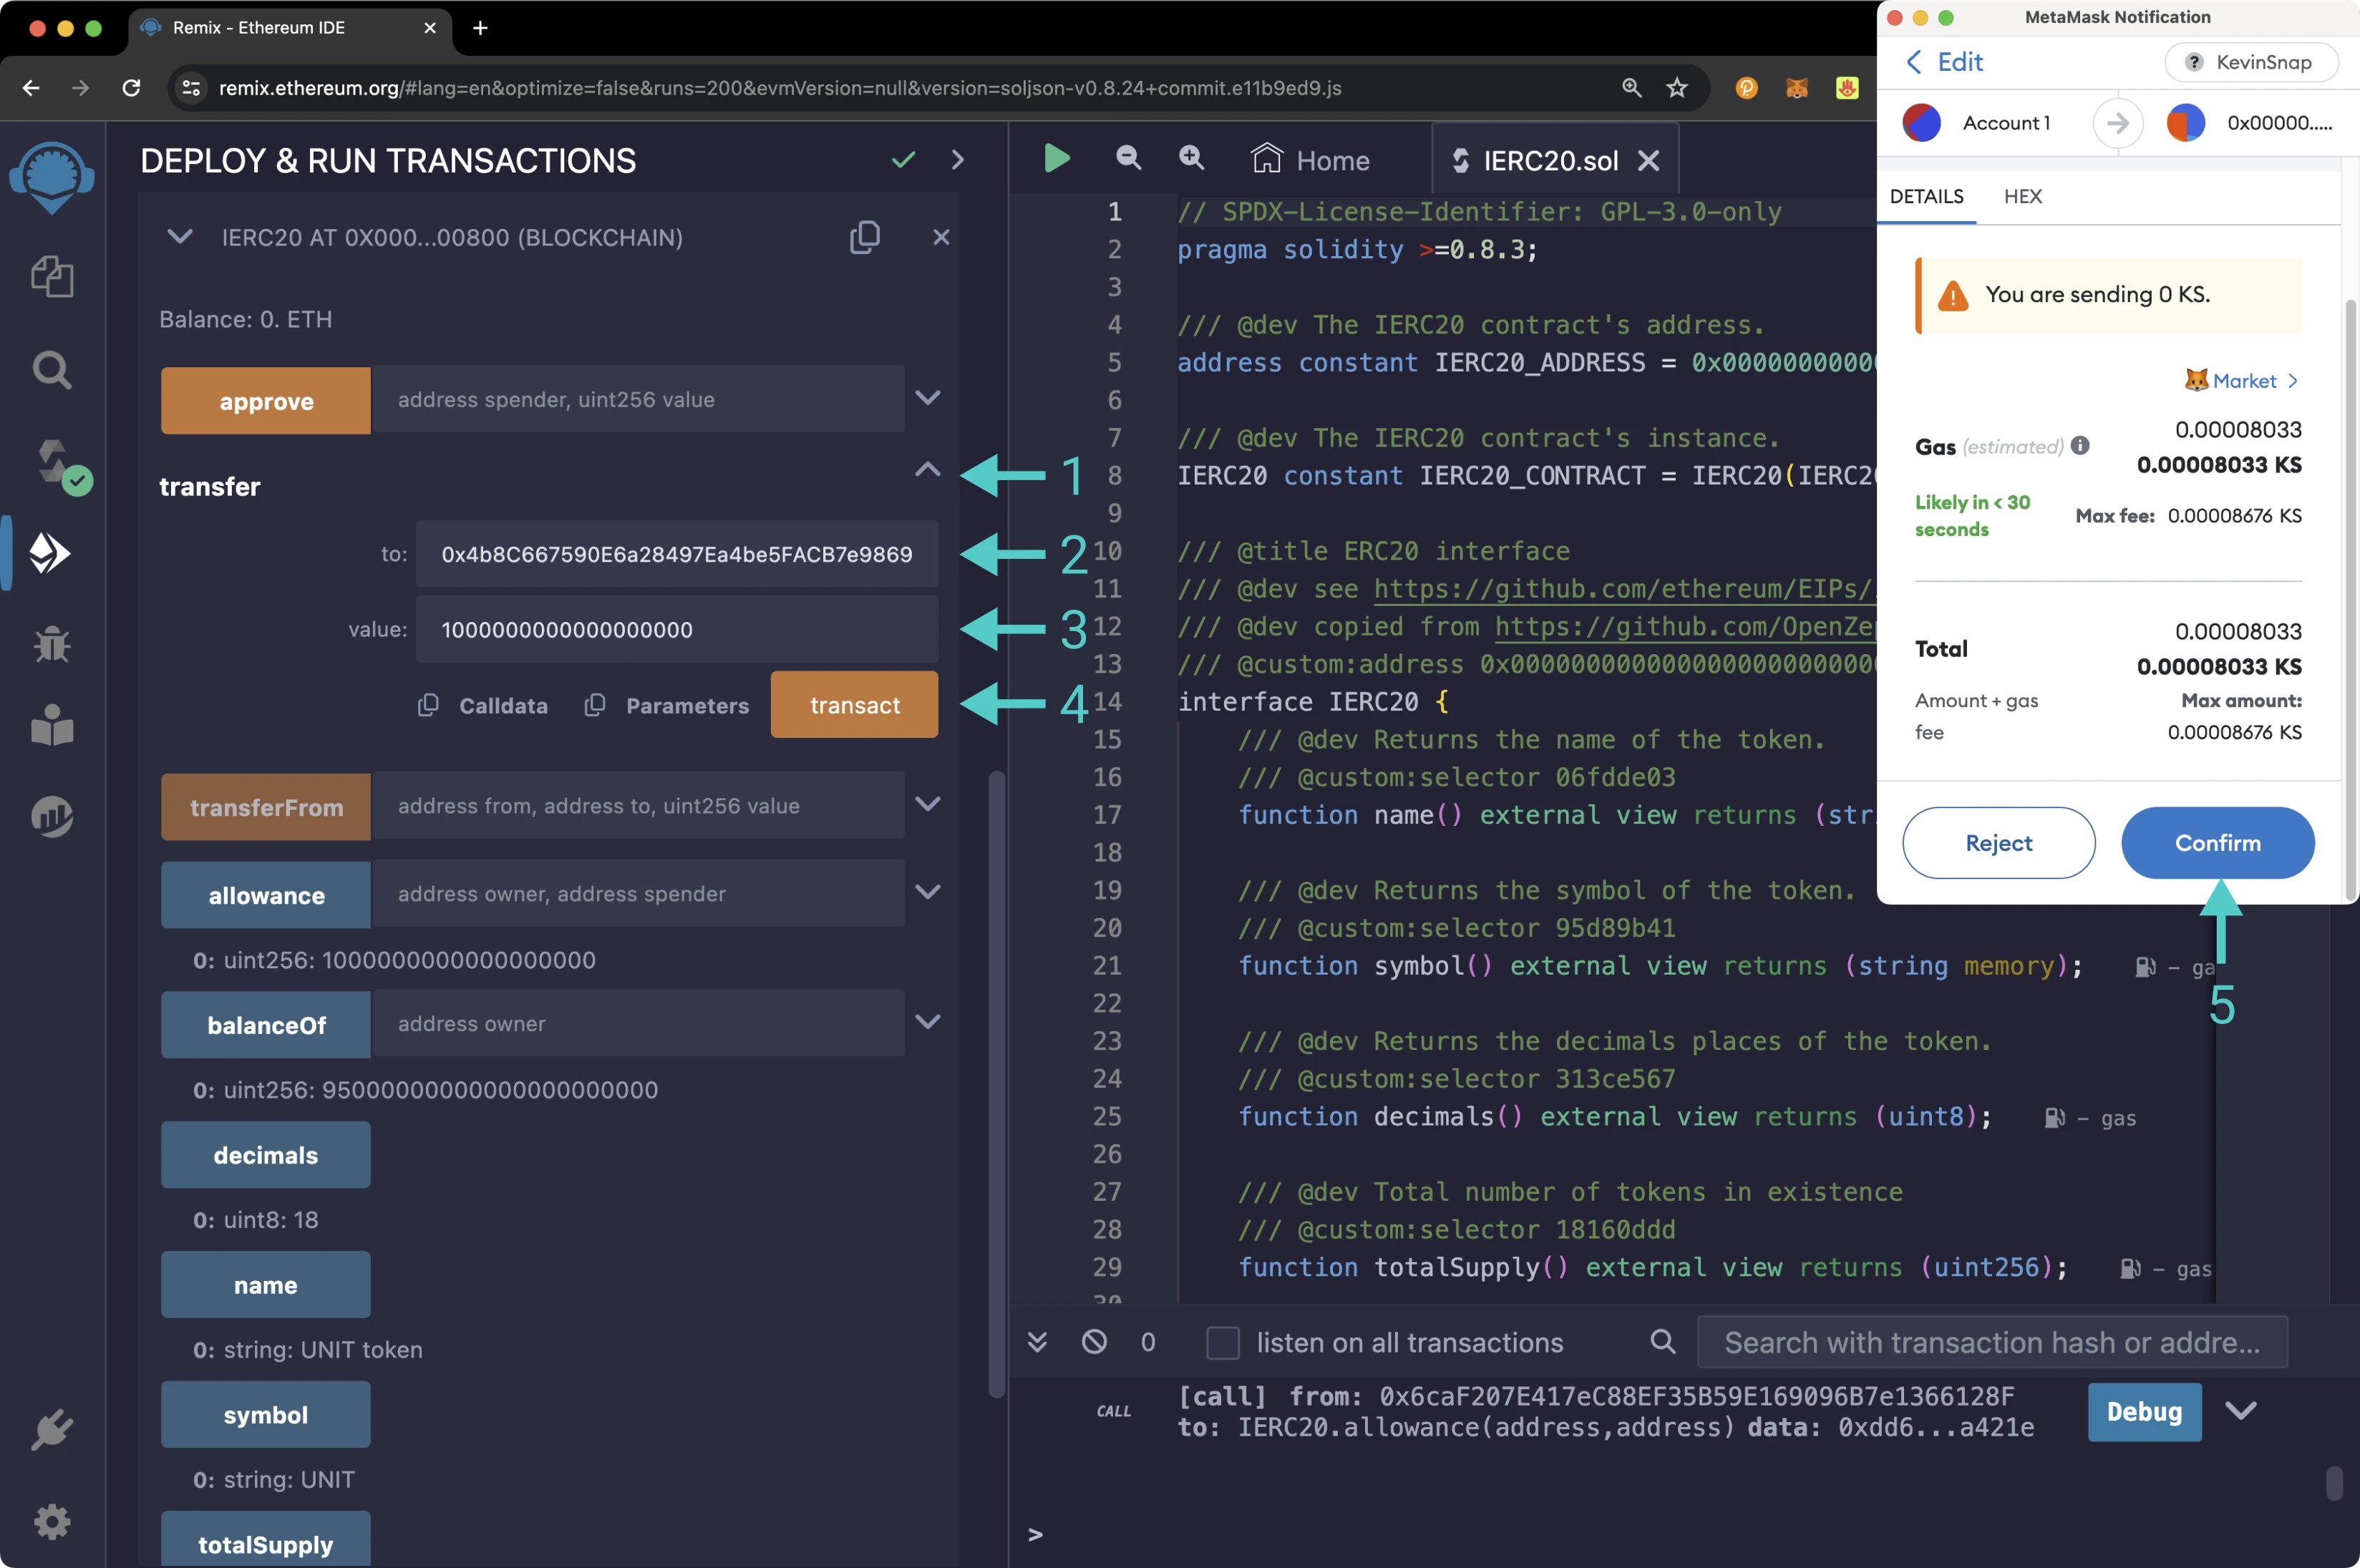Image resolution: width=2360 pixels, height=1568 pixels.
Task: Click the terminal output scrollbar thumb
Action: coord(2335,1483)
